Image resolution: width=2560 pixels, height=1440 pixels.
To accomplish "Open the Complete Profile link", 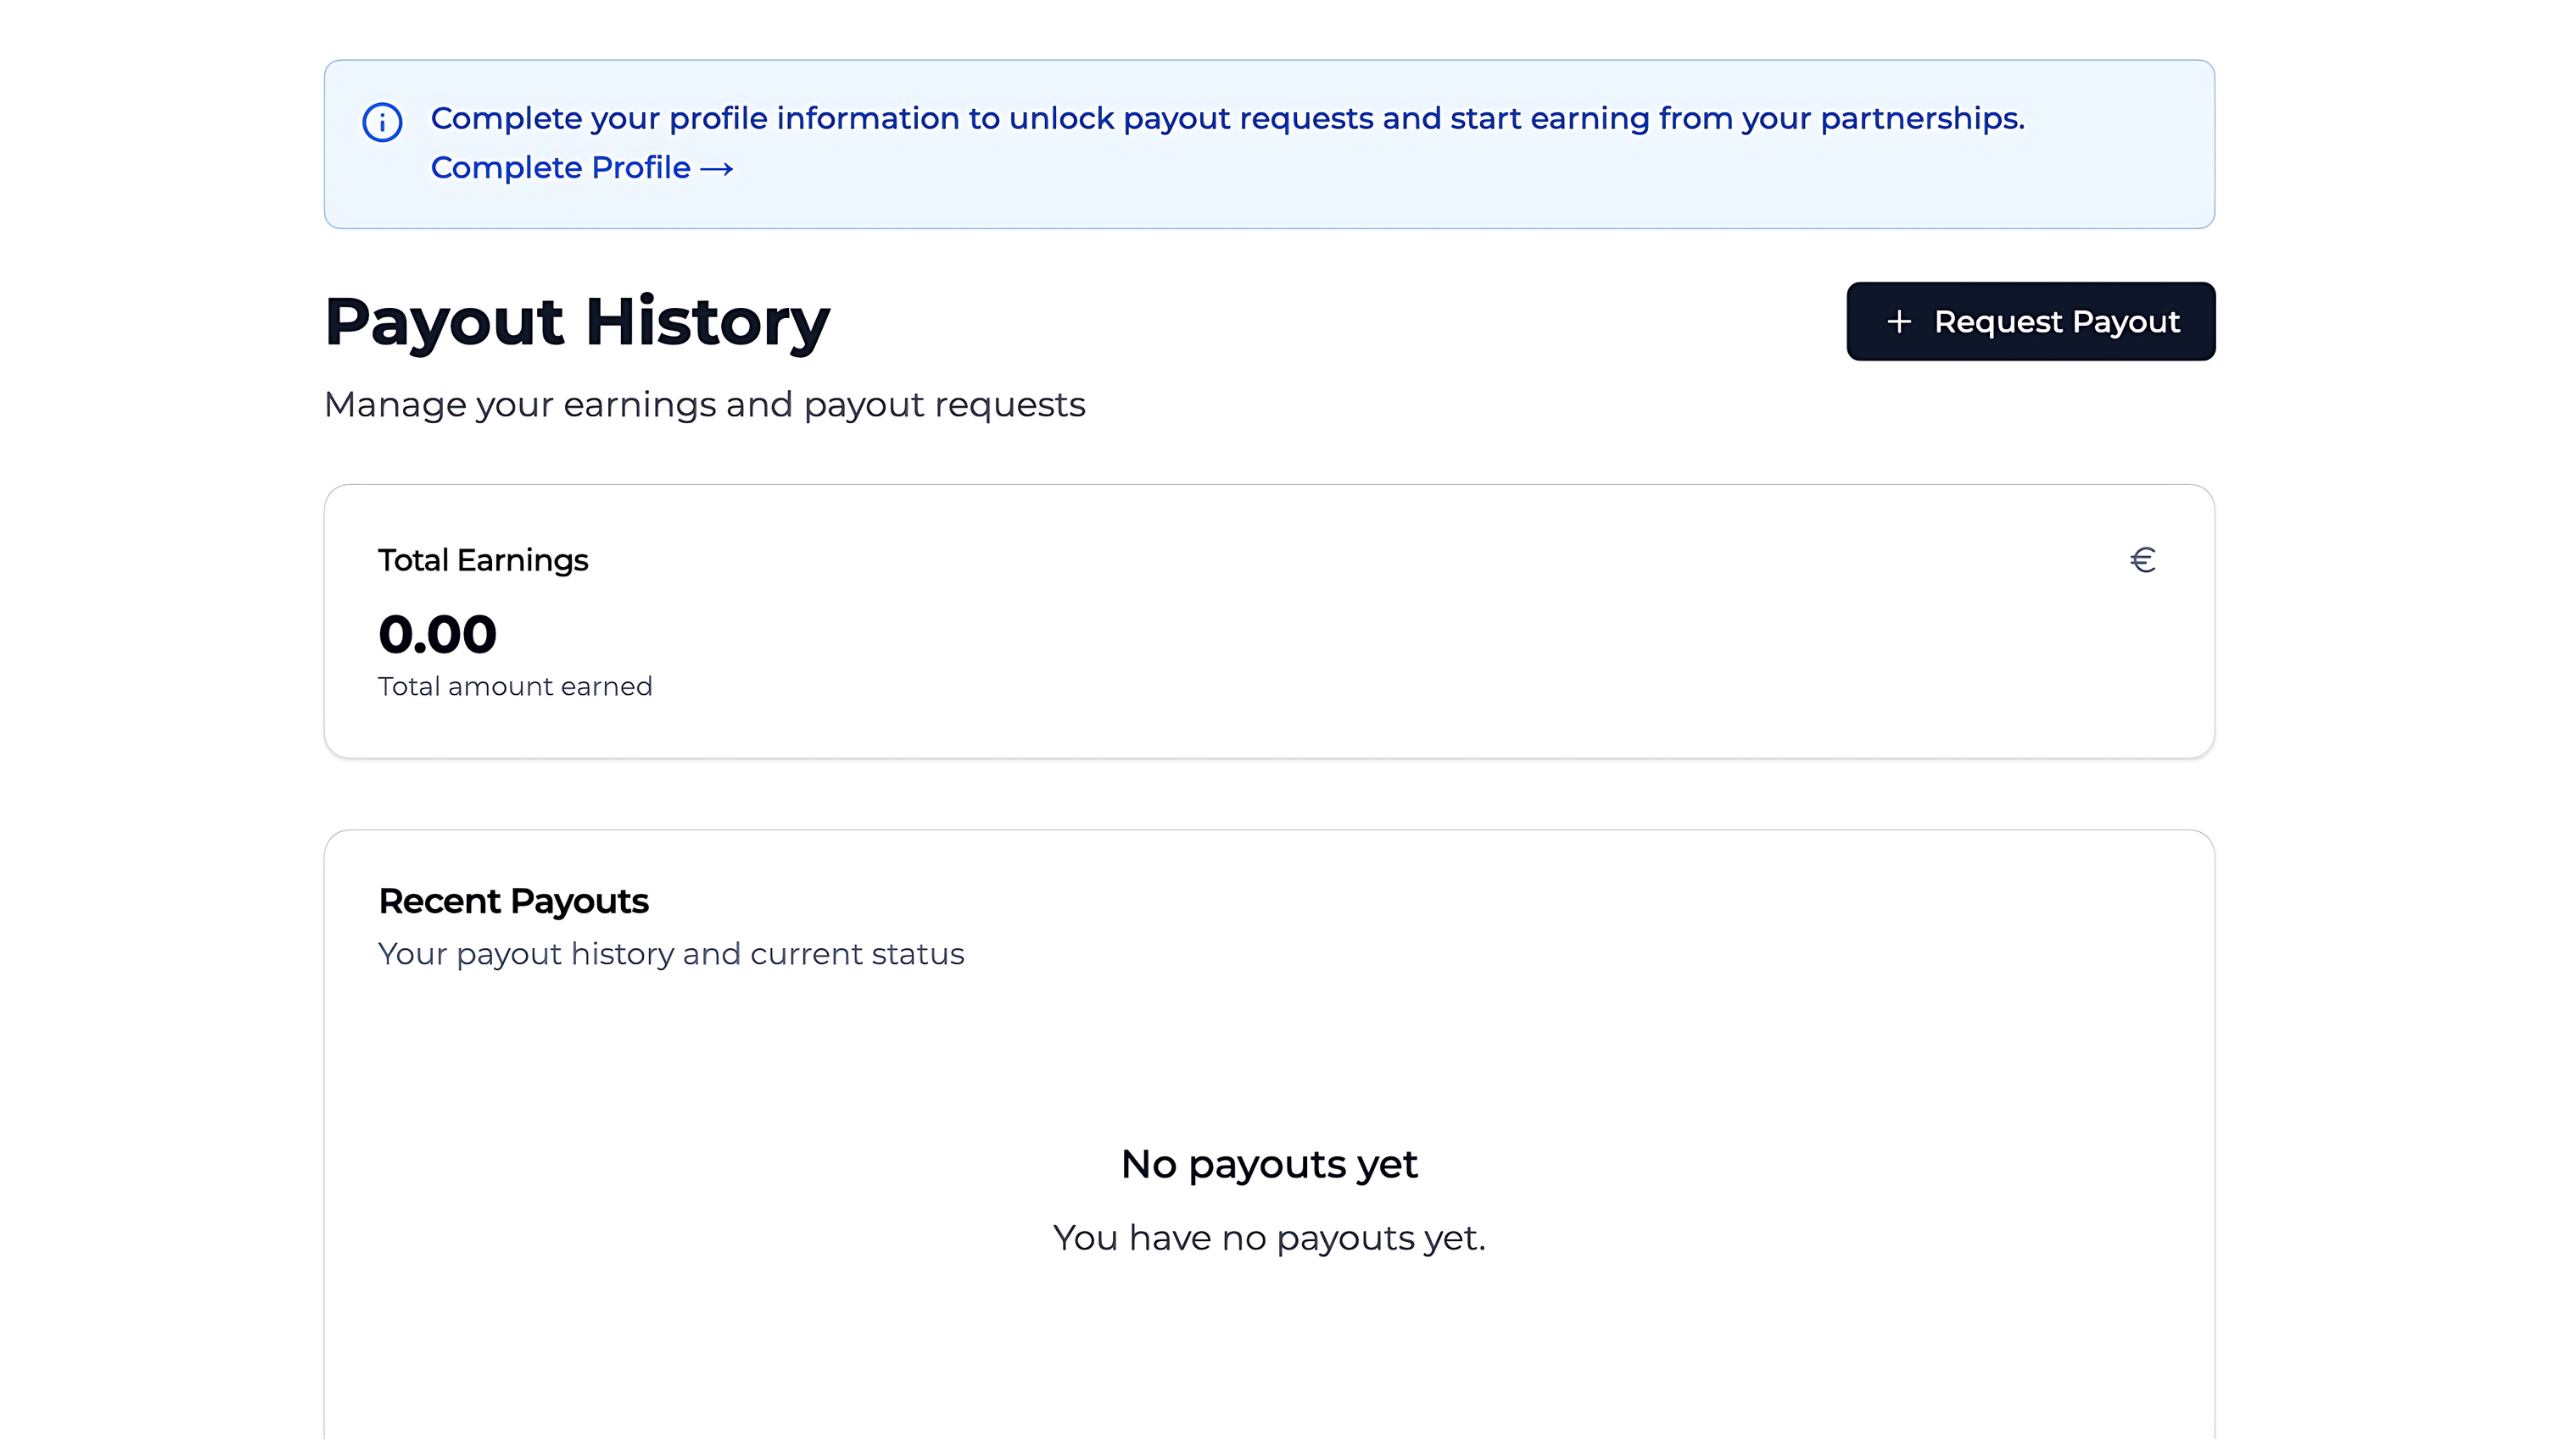I will tap(561, 168).
